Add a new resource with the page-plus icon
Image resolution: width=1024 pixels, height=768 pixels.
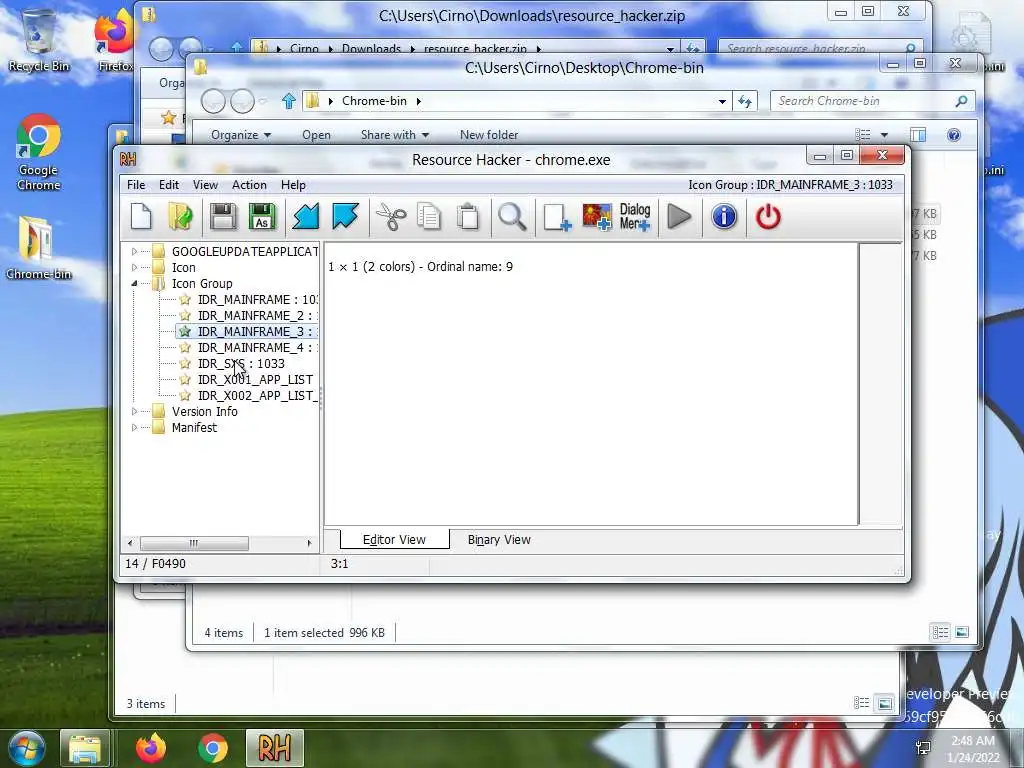[557, 217]
